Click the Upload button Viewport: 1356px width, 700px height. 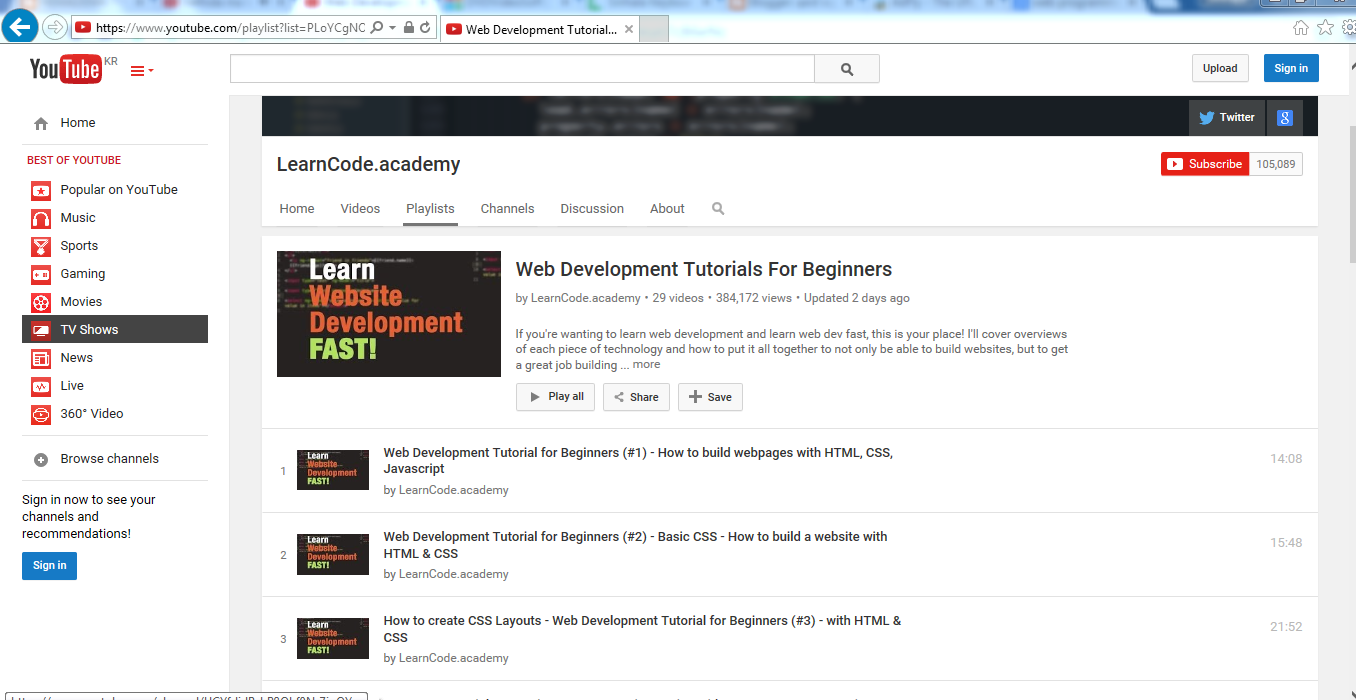pyautogui.click(x=1220, y=68)
